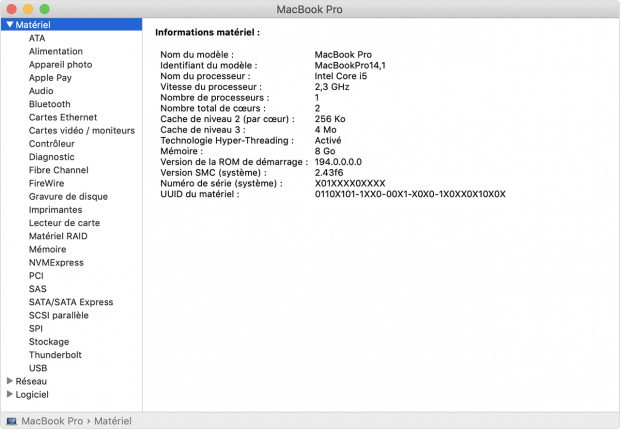The width and height of the screenshot is (620, 429).
Task: Click the serial number X01XXXX0XXXX
Action: tap(350, 183)
